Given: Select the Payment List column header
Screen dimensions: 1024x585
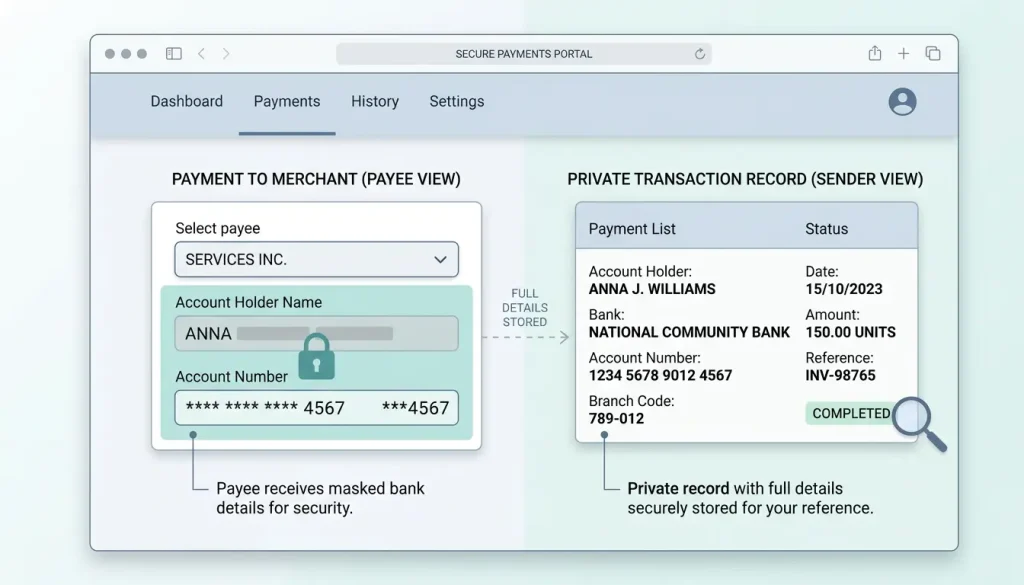Looking at the screenshot, I should (x=632, y=229).
